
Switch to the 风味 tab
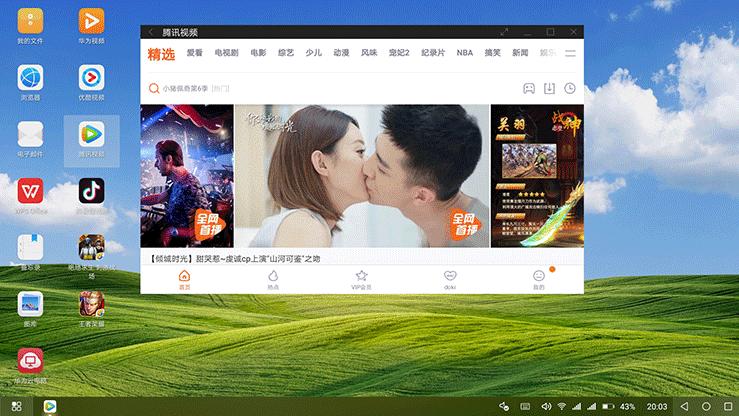point(369,53)
